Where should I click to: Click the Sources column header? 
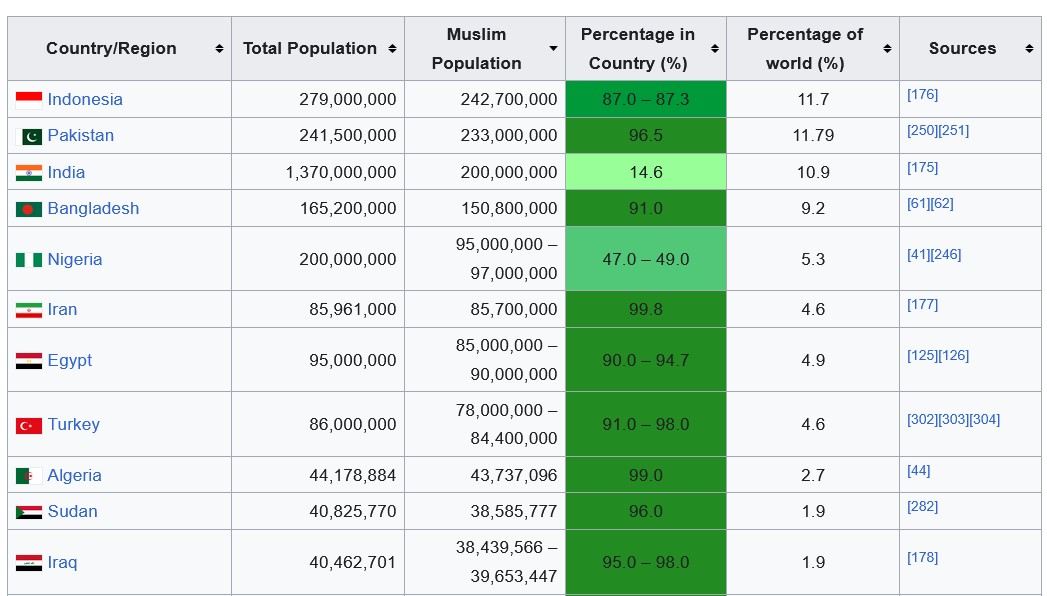tap(962, 49)
